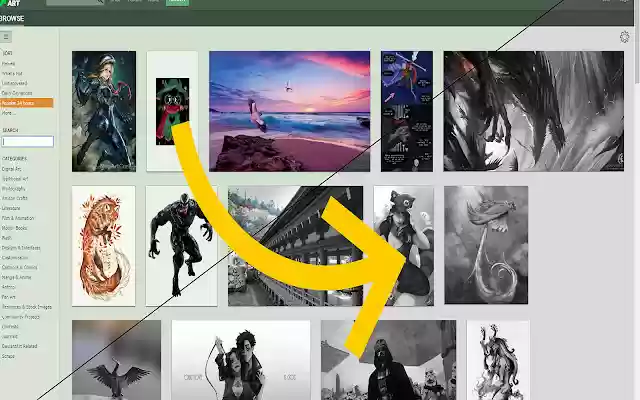The image size is (640, 400).
Task: Open the bird with spread wings photo
Action: coord(116,360)
